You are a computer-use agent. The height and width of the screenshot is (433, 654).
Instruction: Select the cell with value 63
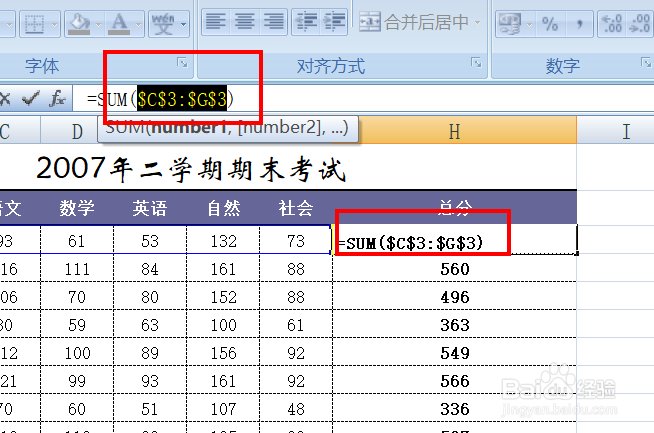[150, 325]
